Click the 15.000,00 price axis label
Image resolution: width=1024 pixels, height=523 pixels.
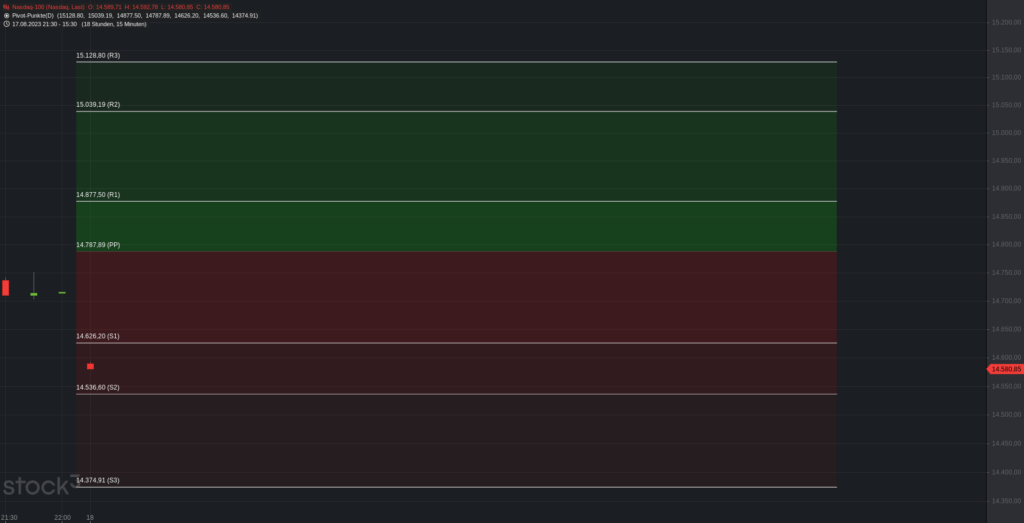point(1006,133)
